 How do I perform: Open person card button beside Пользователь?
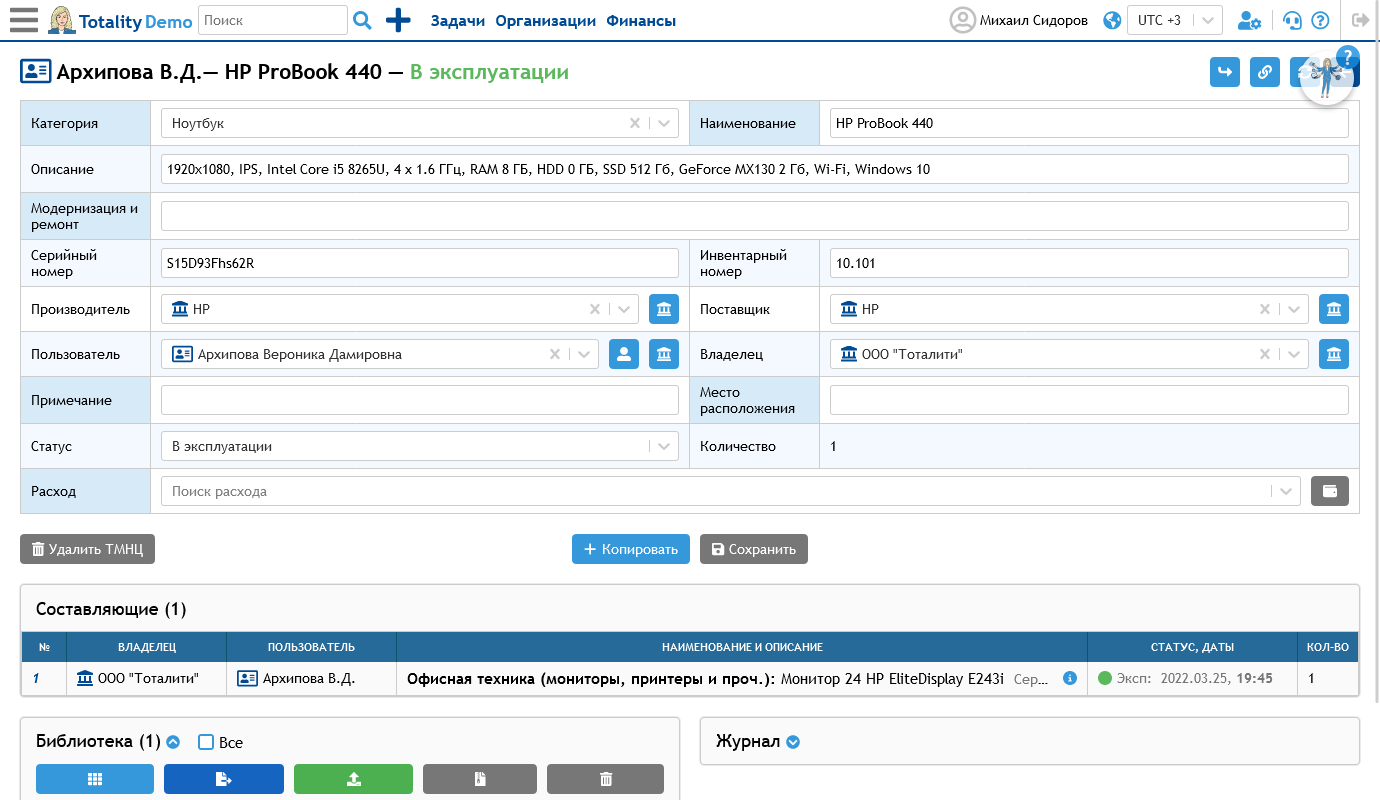point(624,354)
